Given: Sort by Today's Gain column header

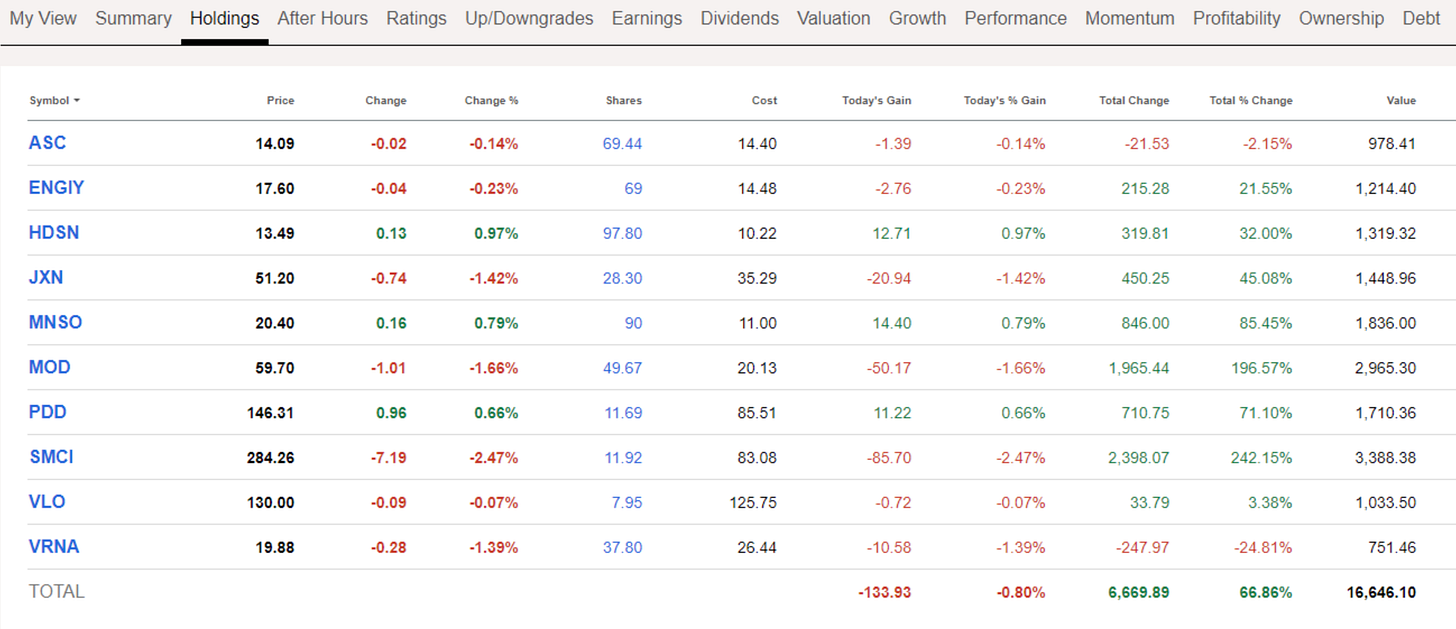Looking at the screenshot, I should (876, 100).
